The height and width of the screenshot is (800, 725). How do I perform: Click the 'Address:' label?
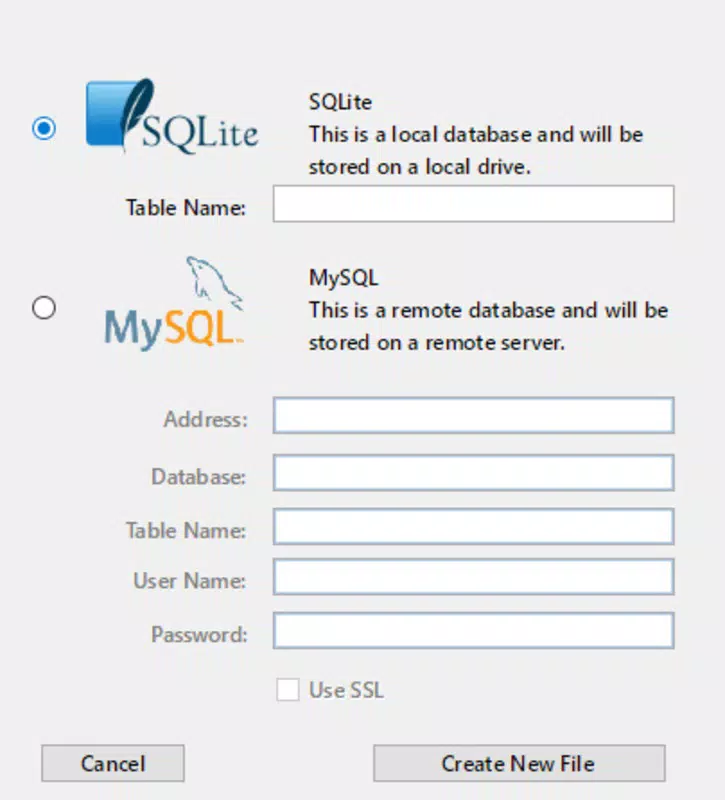click(206, 419)
